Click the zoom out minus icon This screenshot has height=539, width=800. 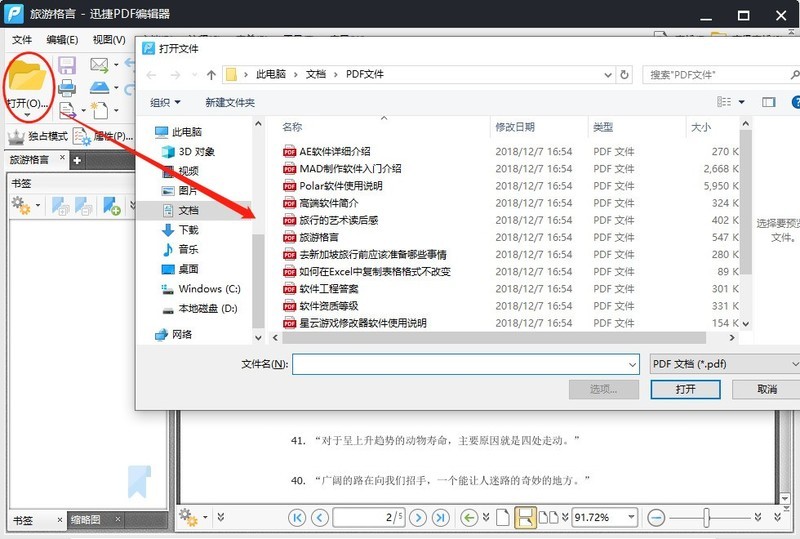click(x=656, y=517)
